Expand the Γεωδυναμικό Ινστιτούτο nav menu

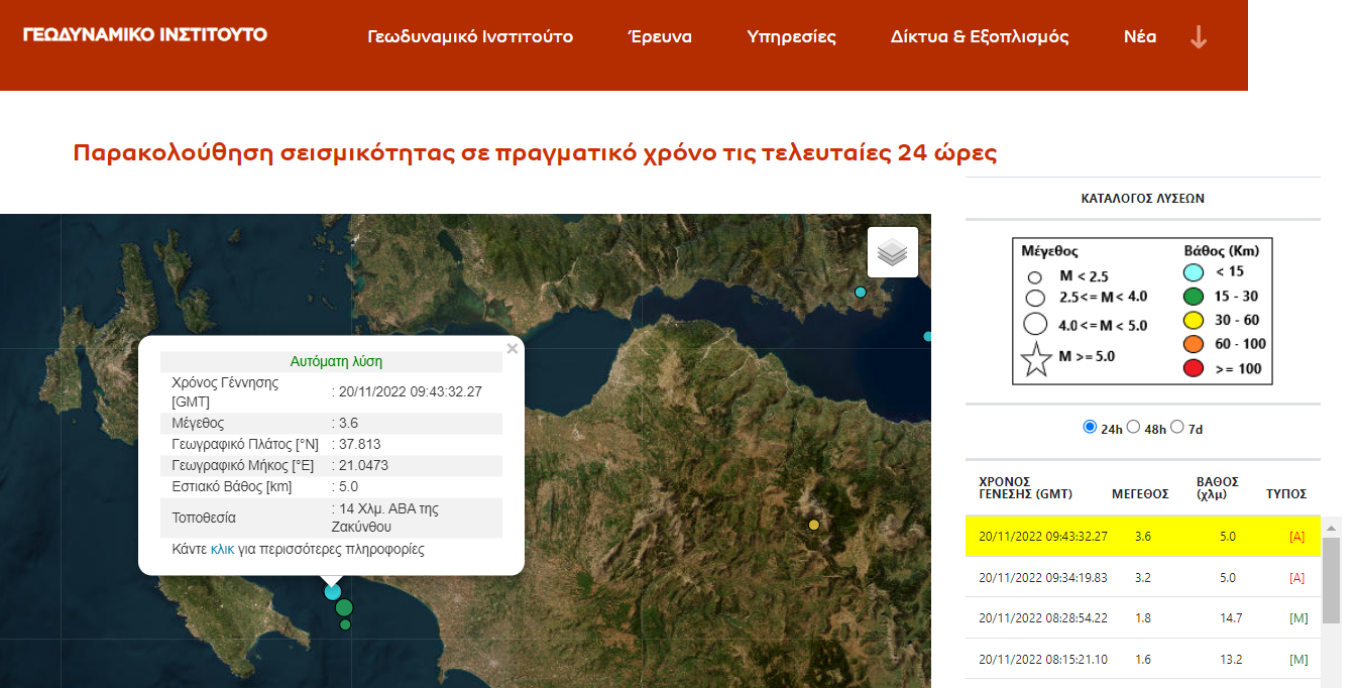(x=470, y=37)
